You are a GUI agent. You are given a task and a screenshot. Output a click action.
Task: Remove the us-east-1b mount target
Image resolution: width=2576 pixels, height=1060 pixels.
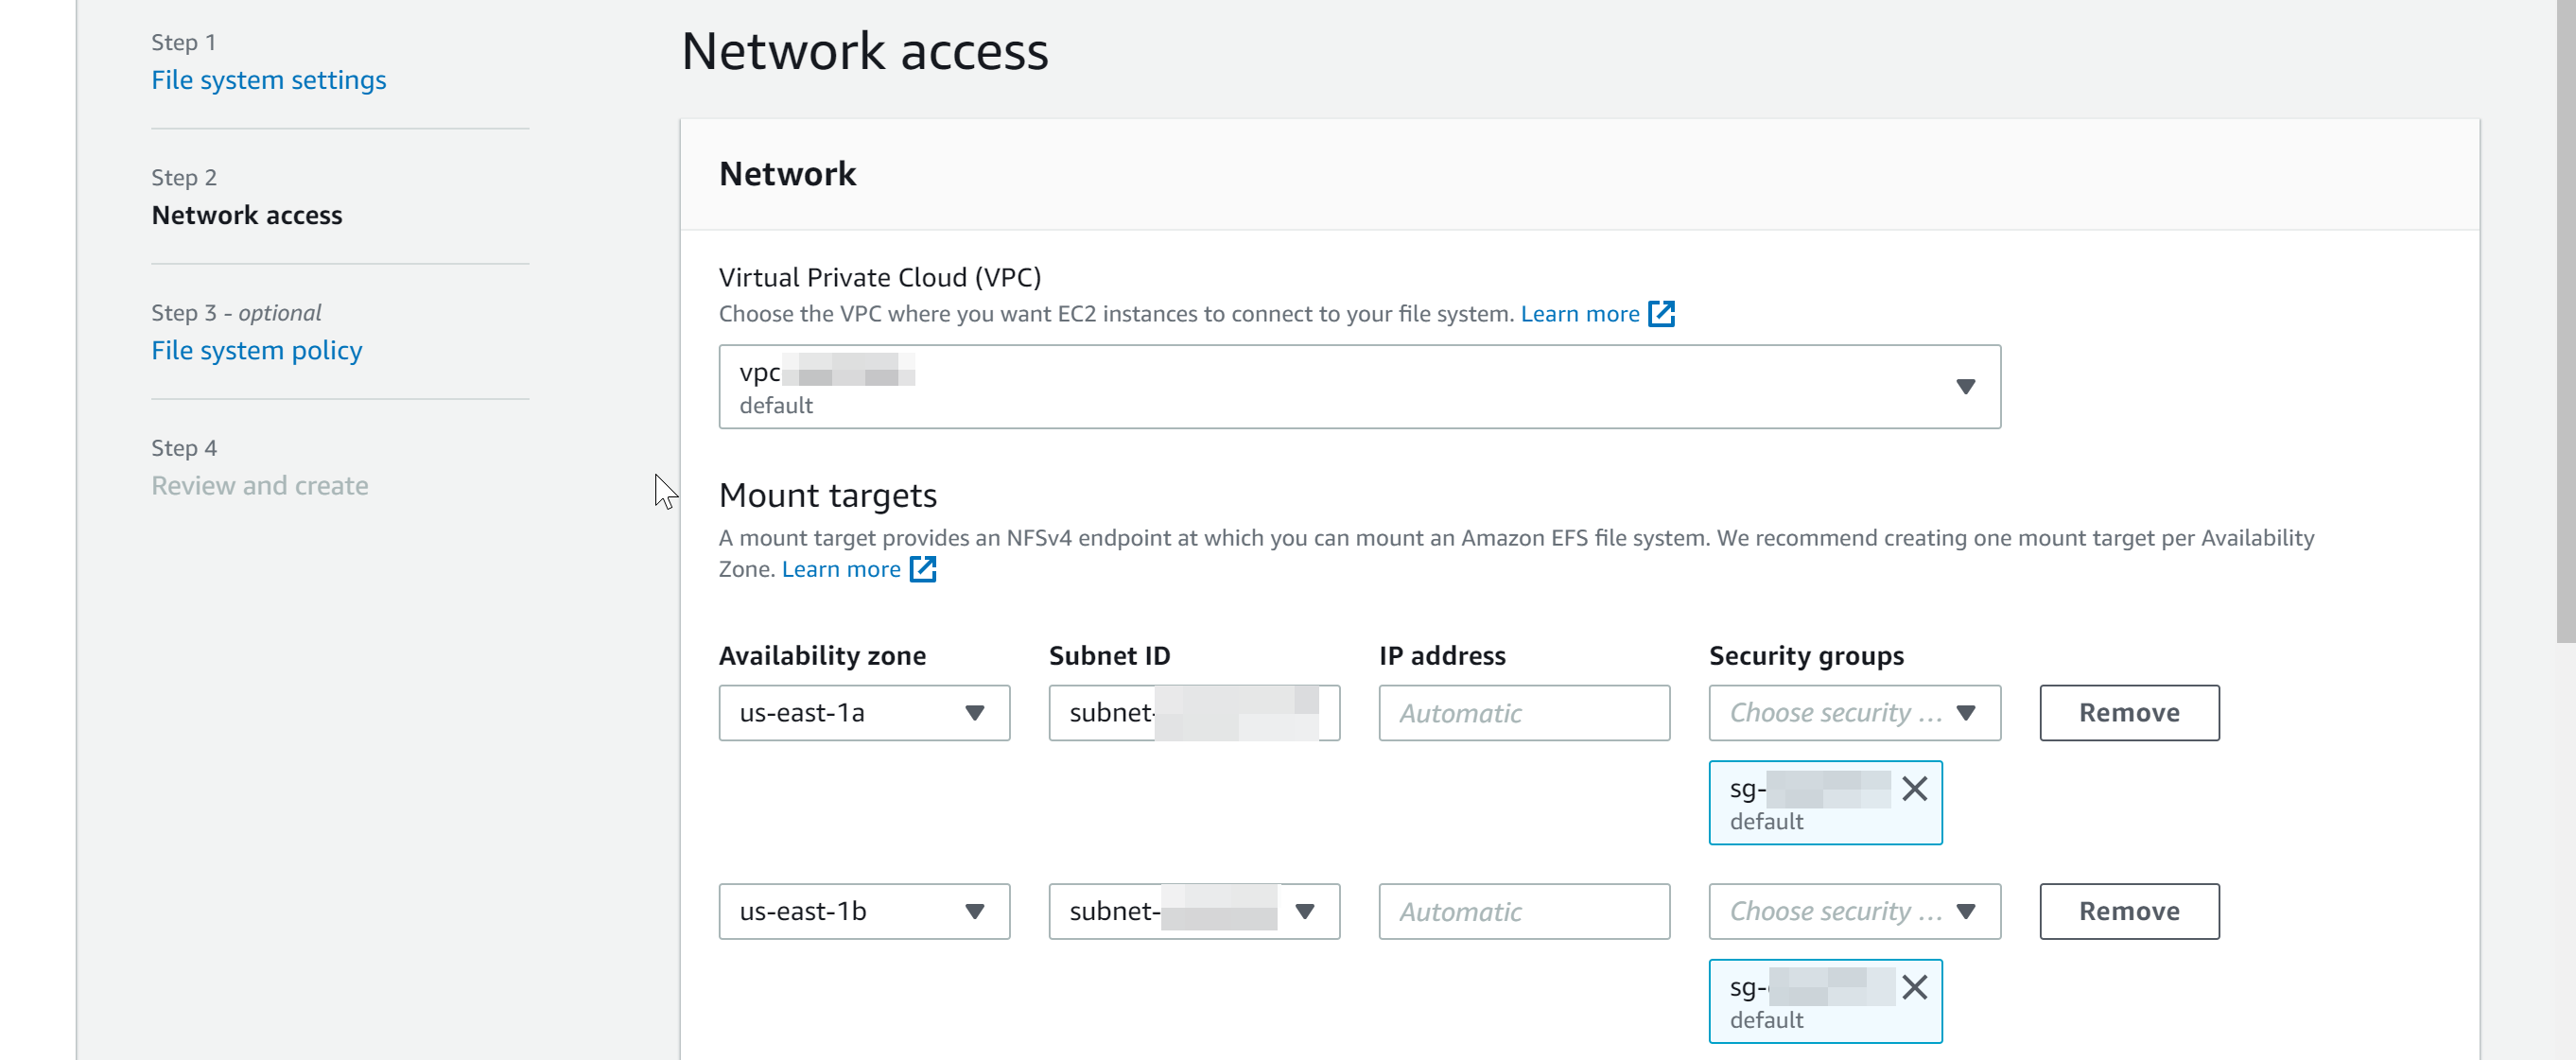(x=2129, y=911)
